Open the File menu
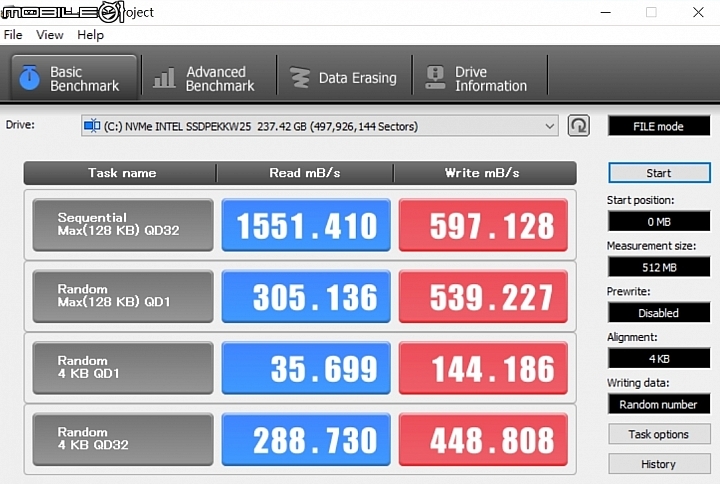 (13, 35)
